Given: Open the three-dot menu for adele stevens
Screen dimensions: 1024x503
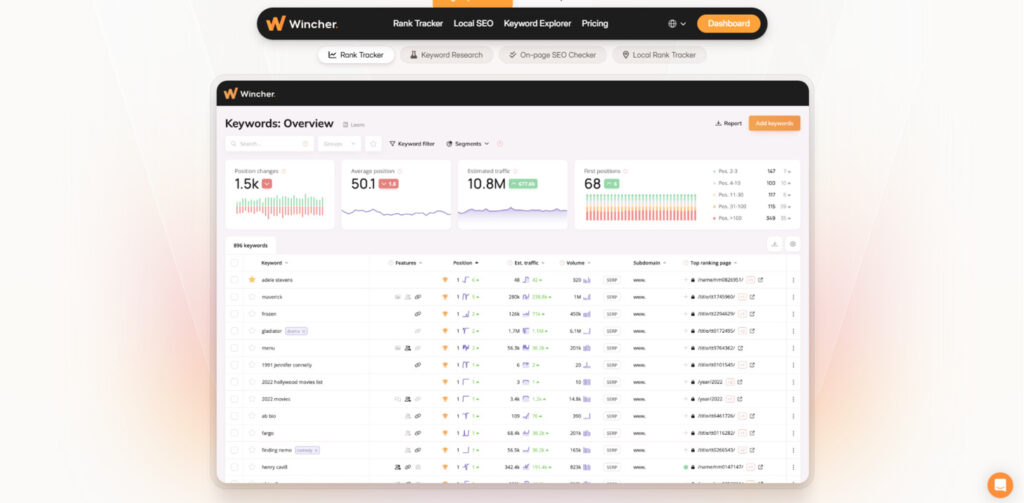Looking at the screenshot, I should pyautogui.click(x=793, y=280).
